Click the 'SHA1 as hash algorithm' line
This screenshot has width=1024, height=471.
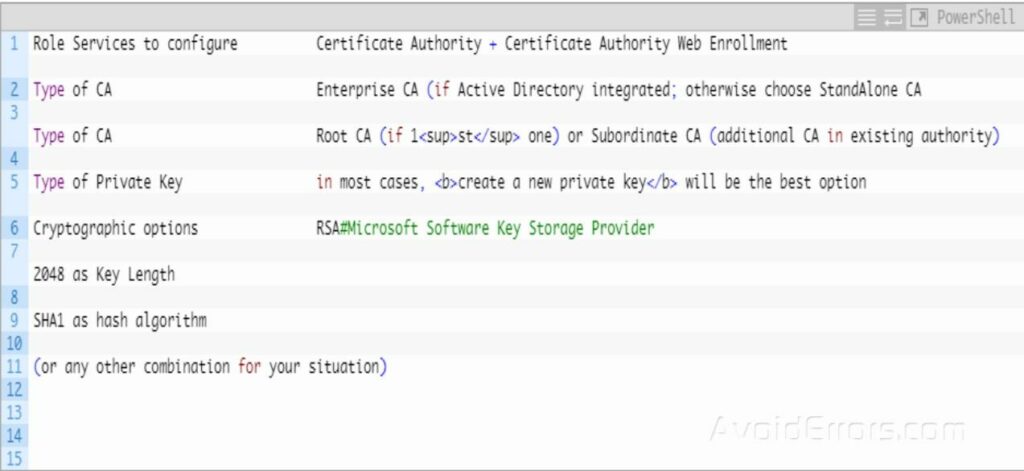point(120,321)
